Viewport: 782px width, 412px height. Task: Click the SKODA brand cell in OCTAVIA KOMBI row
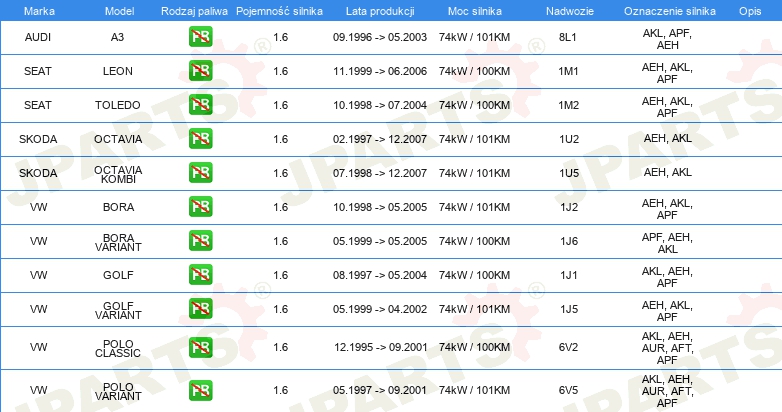pyautogui.click(x=38, y=173)
